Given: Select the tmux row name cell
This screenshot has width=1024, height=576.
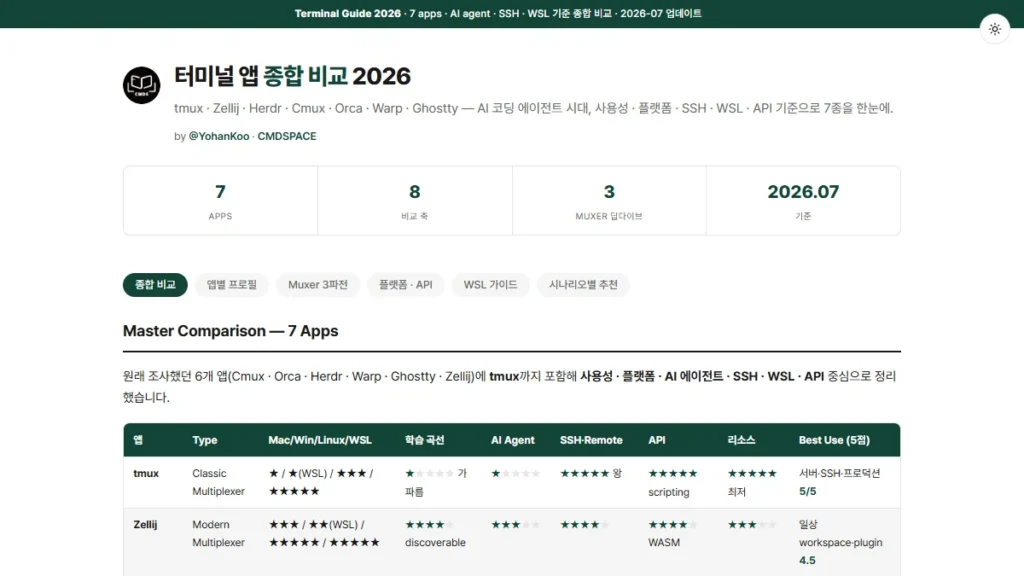Looking at the screenshot, I should point(146,473).
